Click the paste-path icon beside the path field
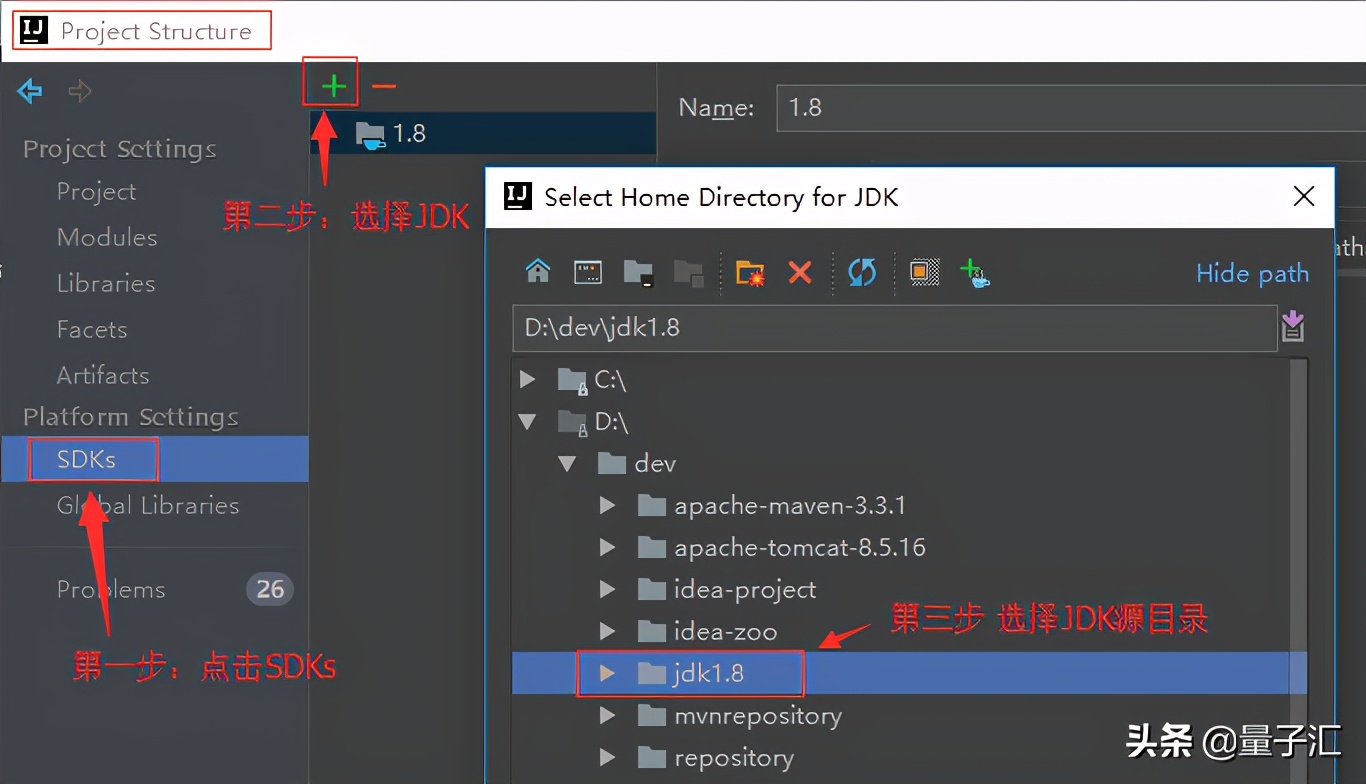The image size is (1366, 784). point(1293,327)
